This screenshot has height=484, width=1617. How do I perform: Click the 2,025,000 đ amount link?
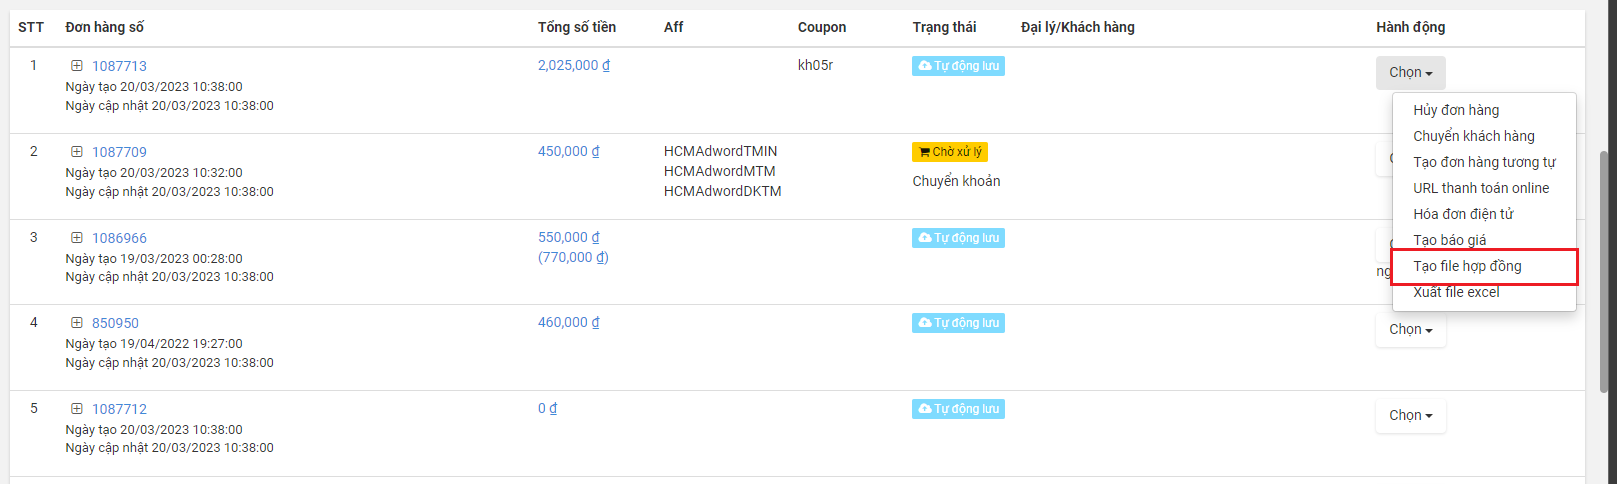pos(574,65)
